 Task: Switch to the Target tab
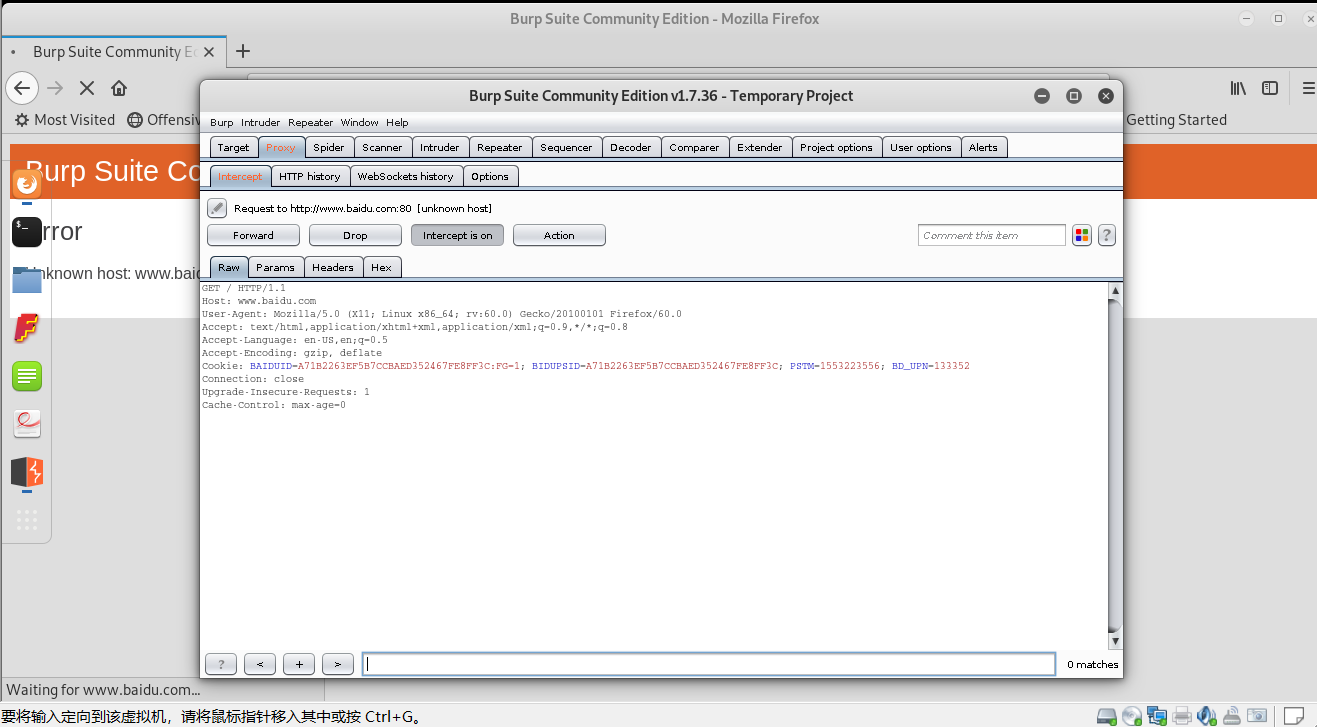[233, 147]
